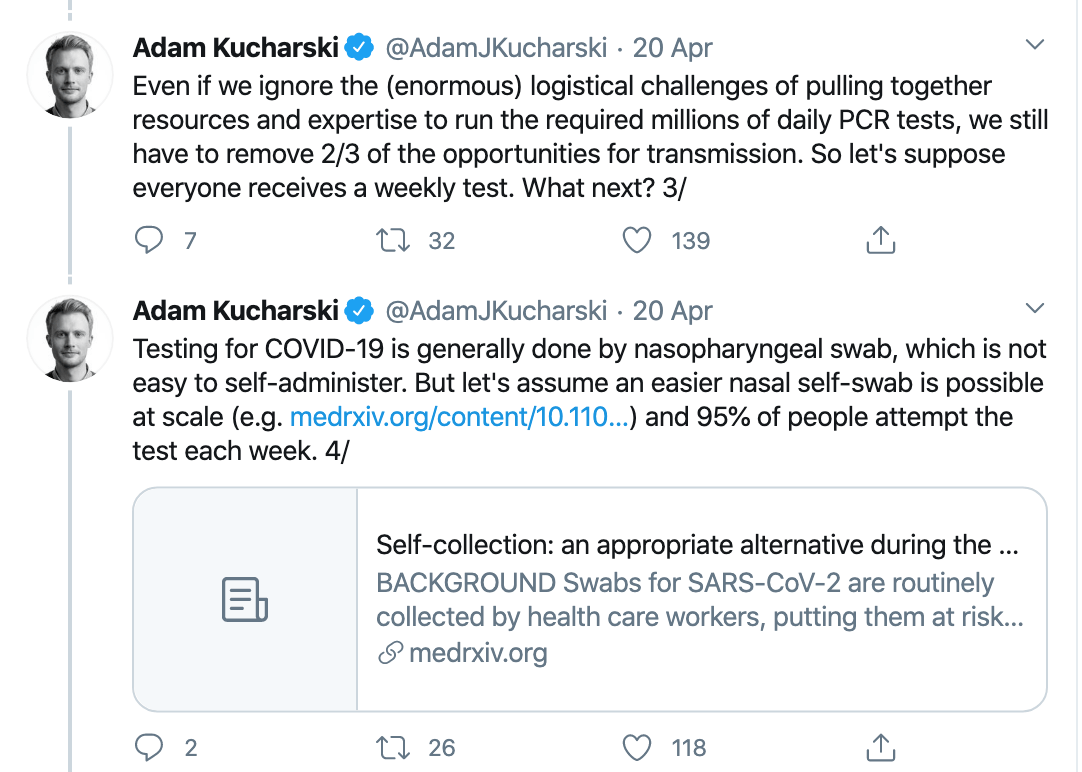Share the second tweet ending in 4/

(x=879, y=746)
